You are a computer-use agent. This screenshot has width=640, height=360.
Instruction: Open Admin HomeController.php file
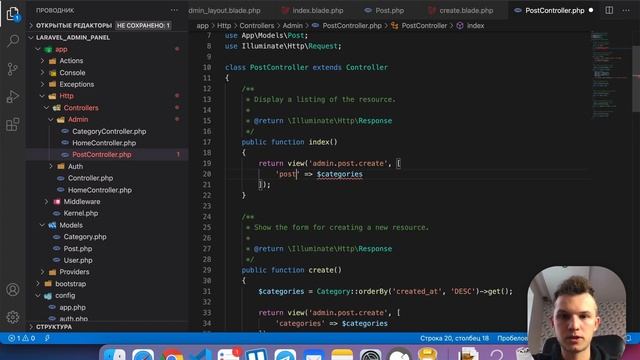point(104,143)
